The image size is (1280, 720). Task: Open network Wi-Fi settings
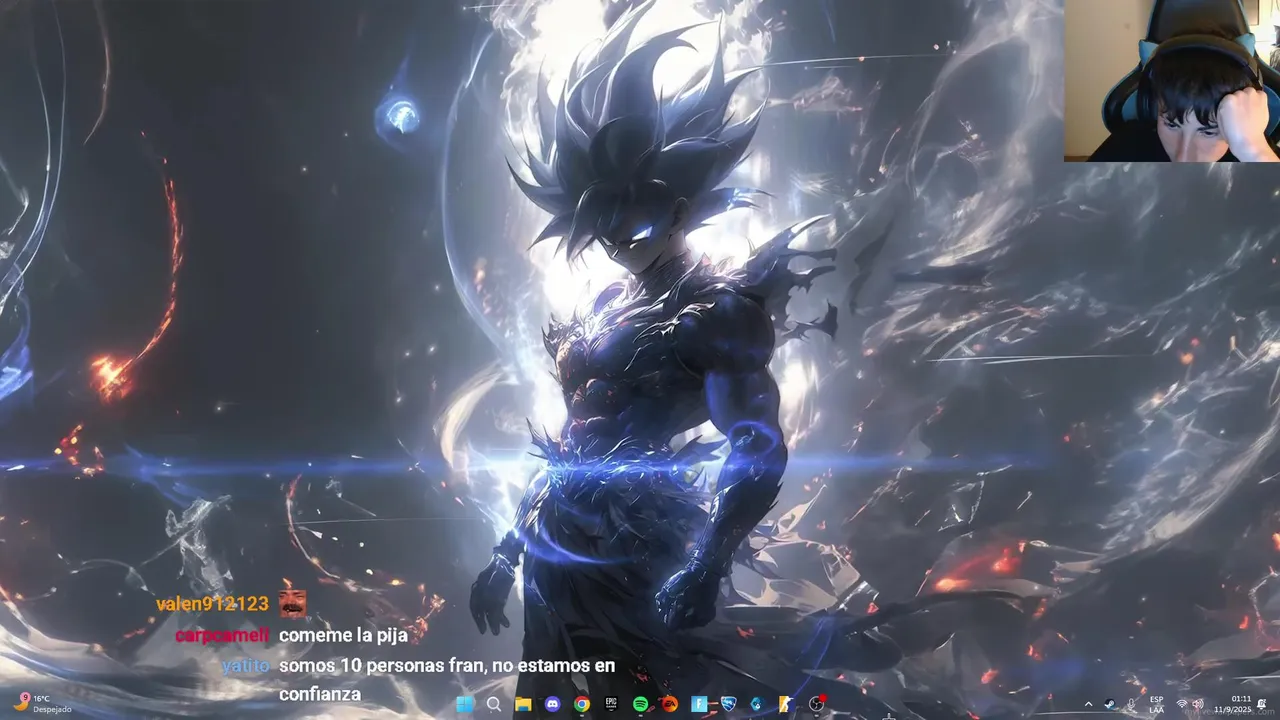(x=1182, y=704)
